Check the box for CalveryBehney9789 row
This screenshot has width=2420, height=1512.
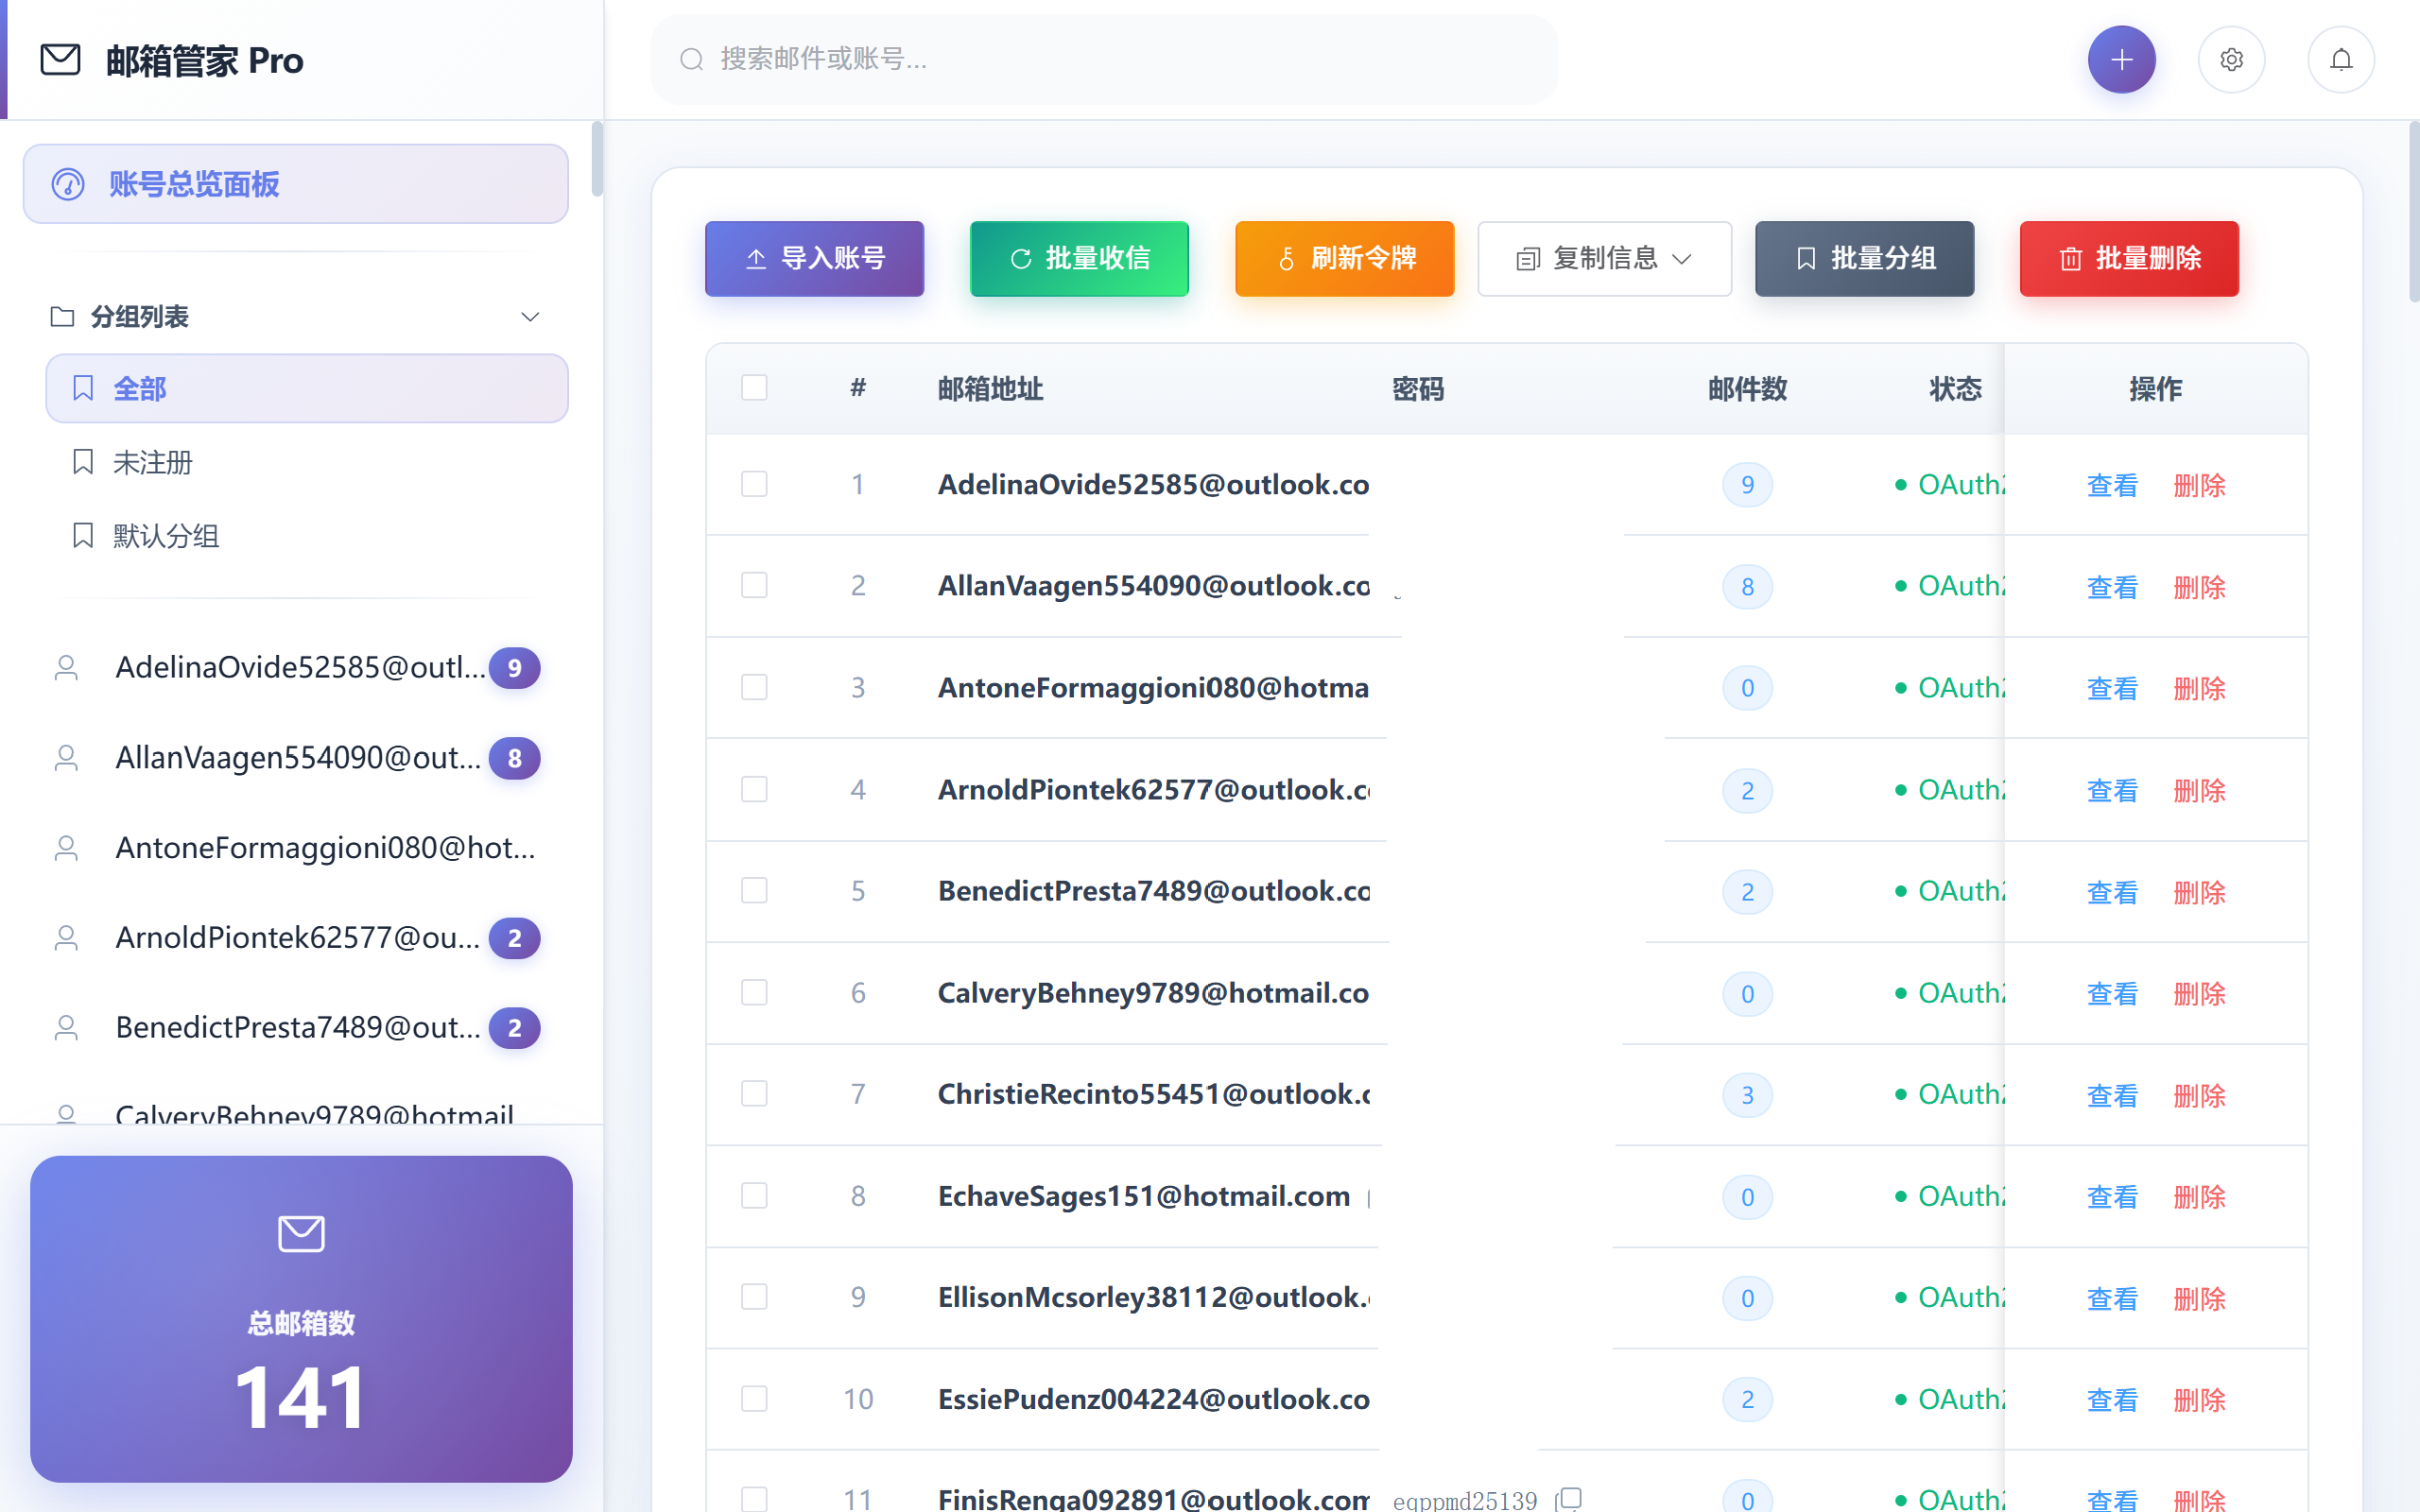tap(754, 992)
